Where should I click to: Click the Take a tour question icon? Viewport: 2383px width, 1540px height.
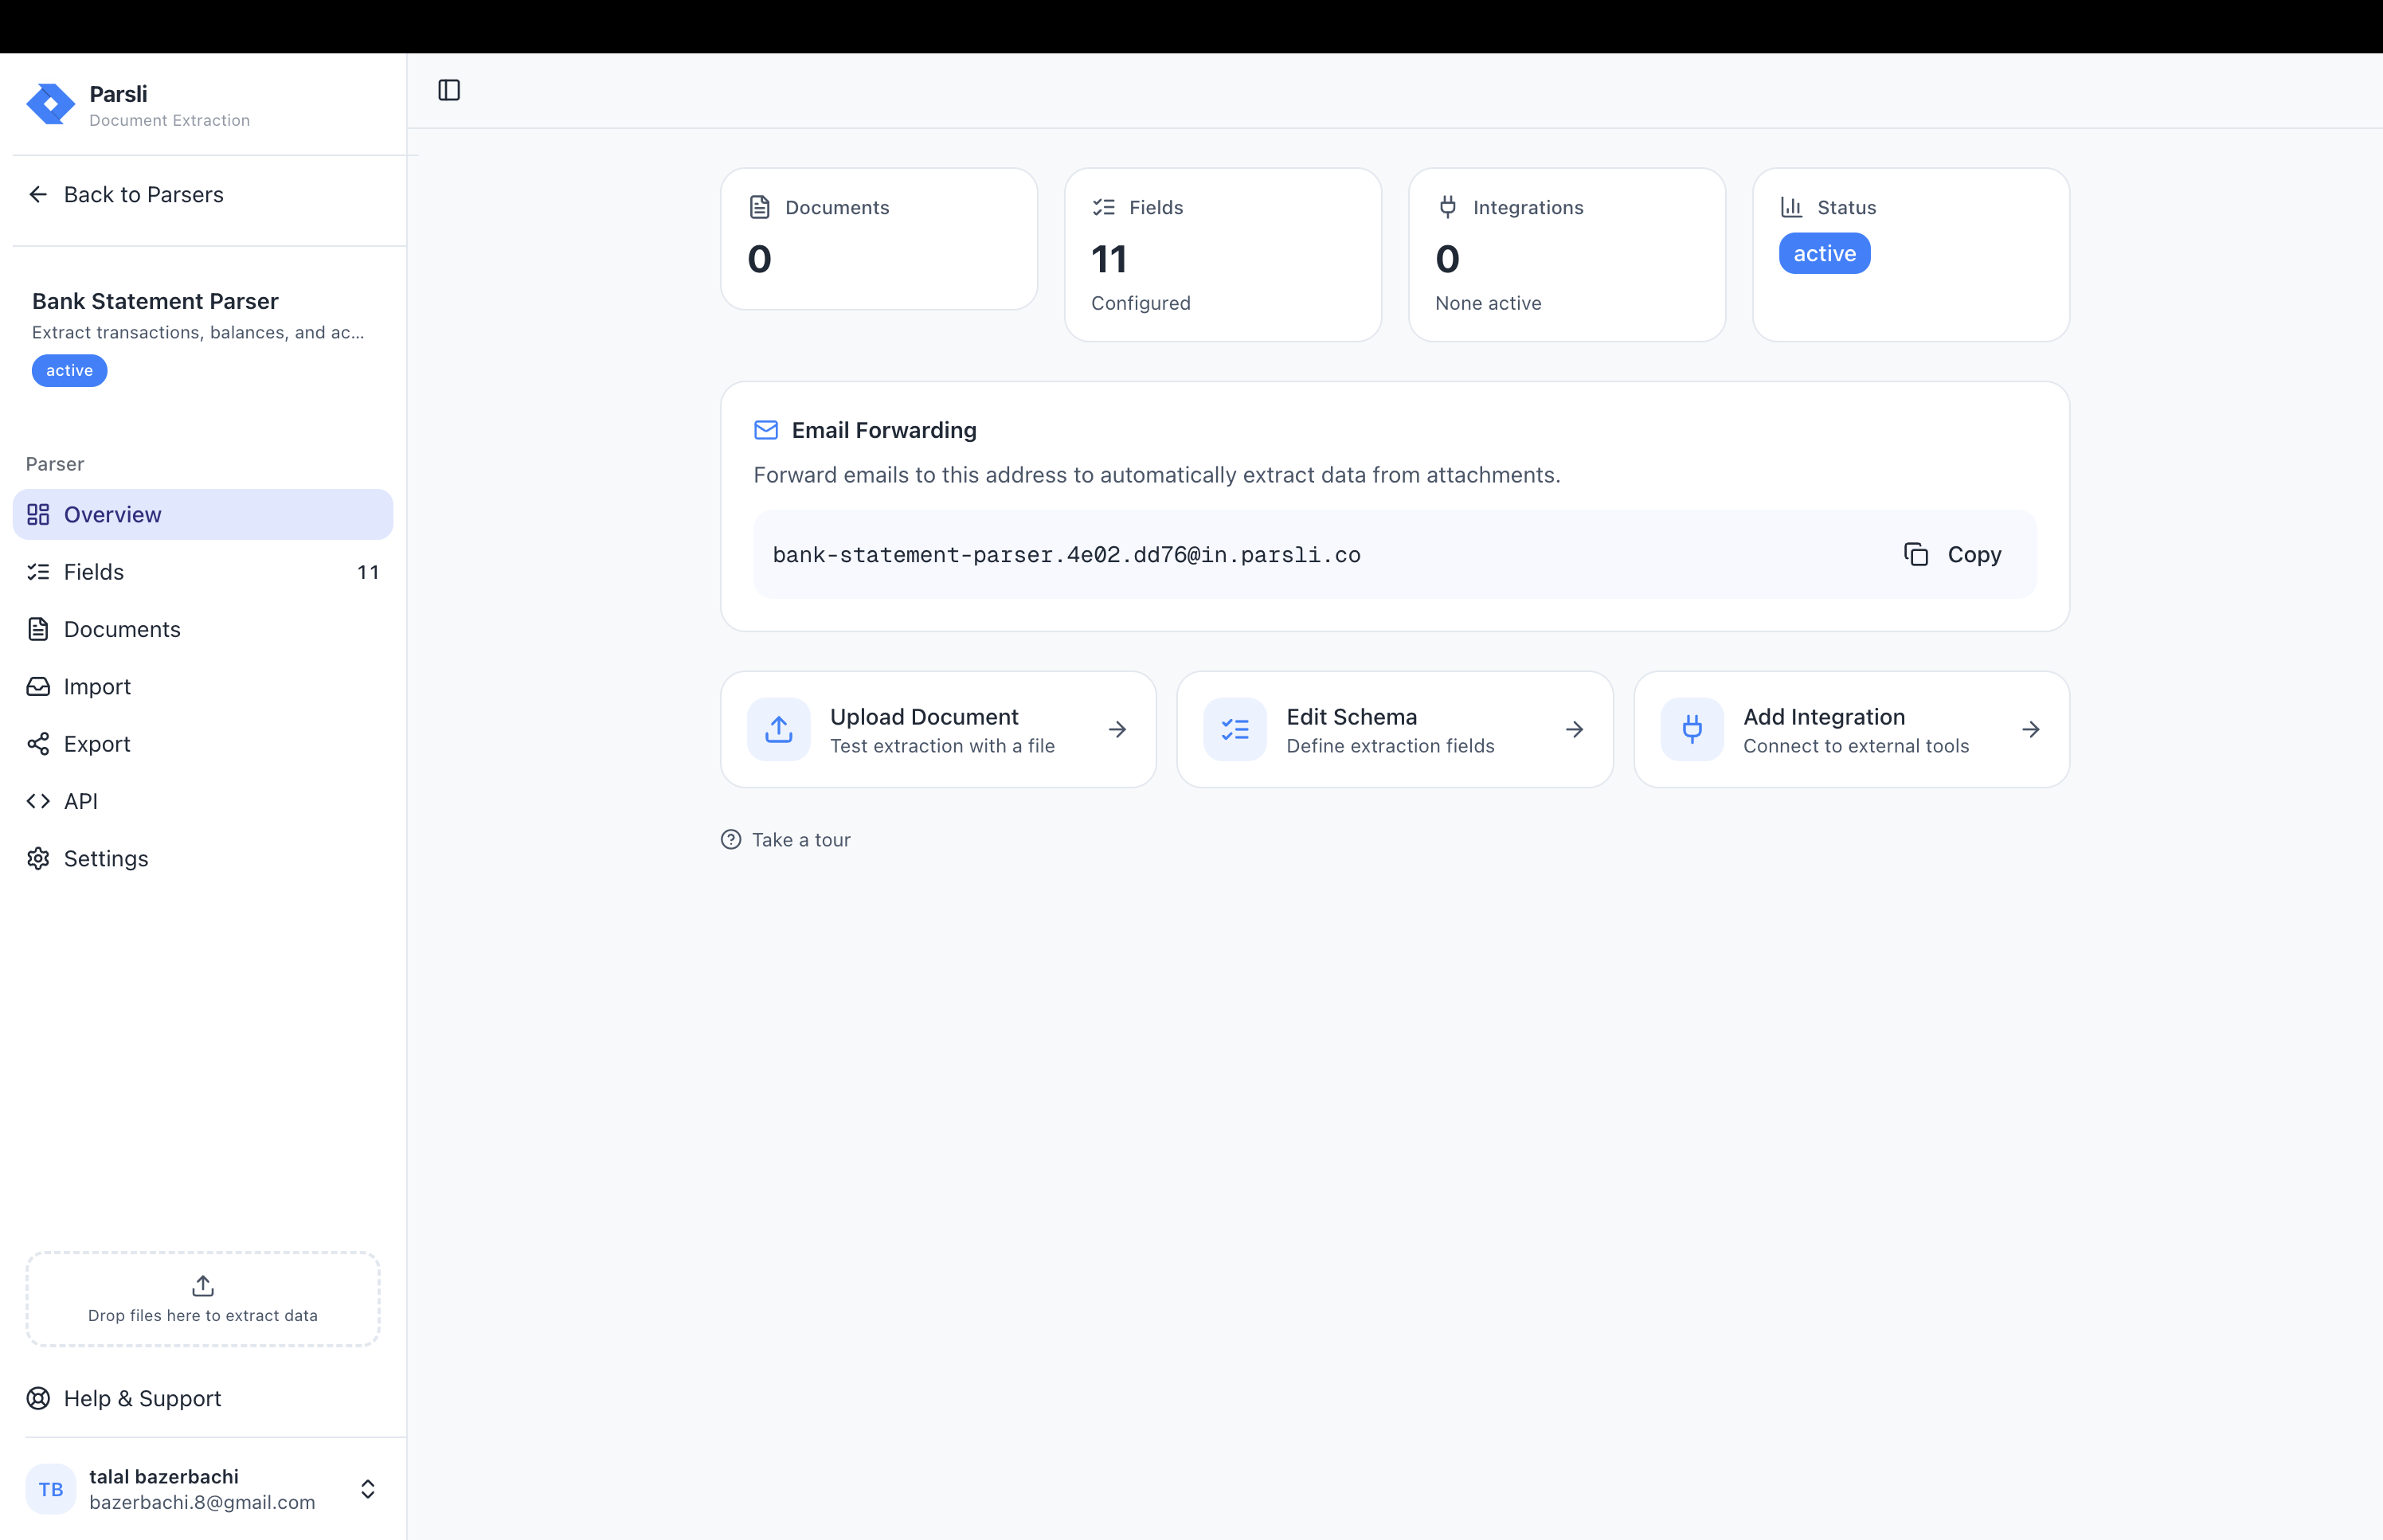click(x=731, y=840)
